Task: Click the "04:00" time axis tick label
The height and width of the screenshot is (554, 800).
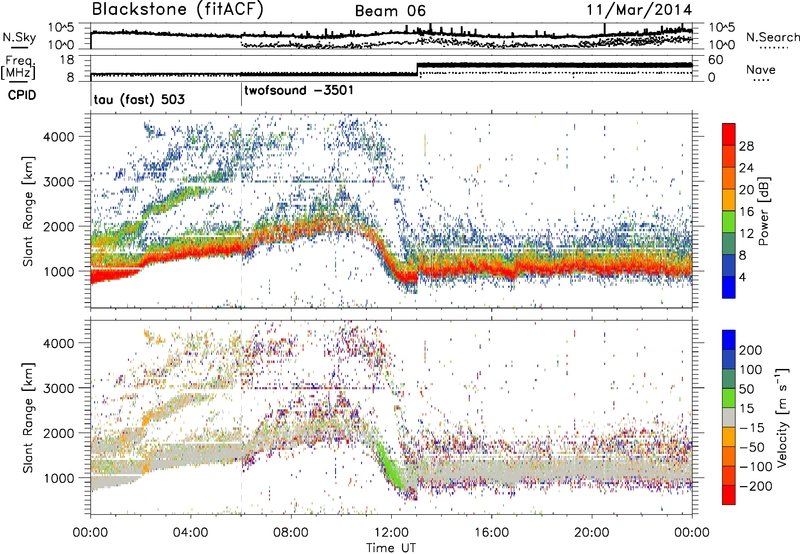Action: point(191,533)
